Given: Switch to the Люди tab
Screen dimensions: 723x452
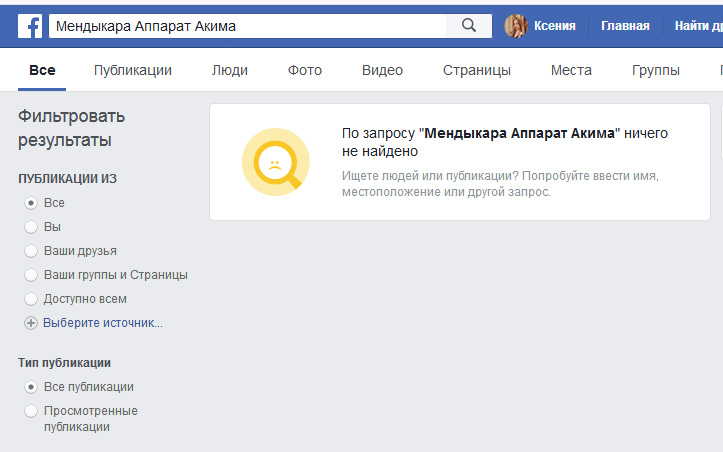Looking at the screenshot, I should coord(230,70).
